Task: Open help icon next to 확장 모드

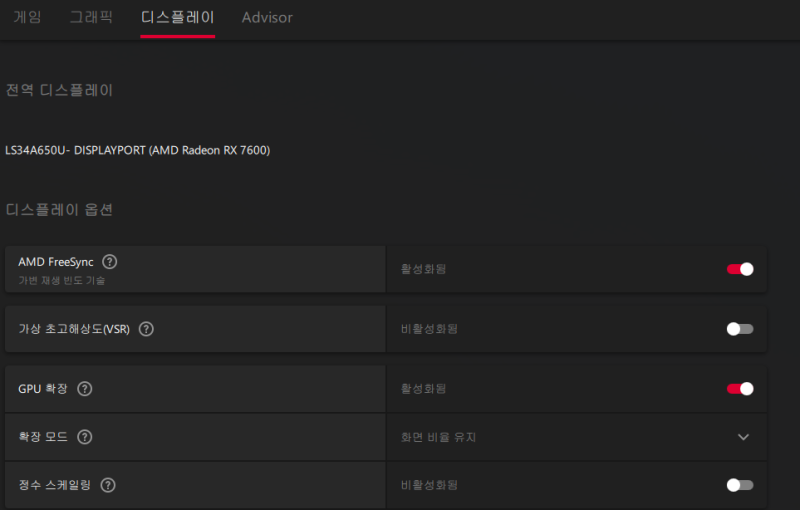Action: pos(85,437)
